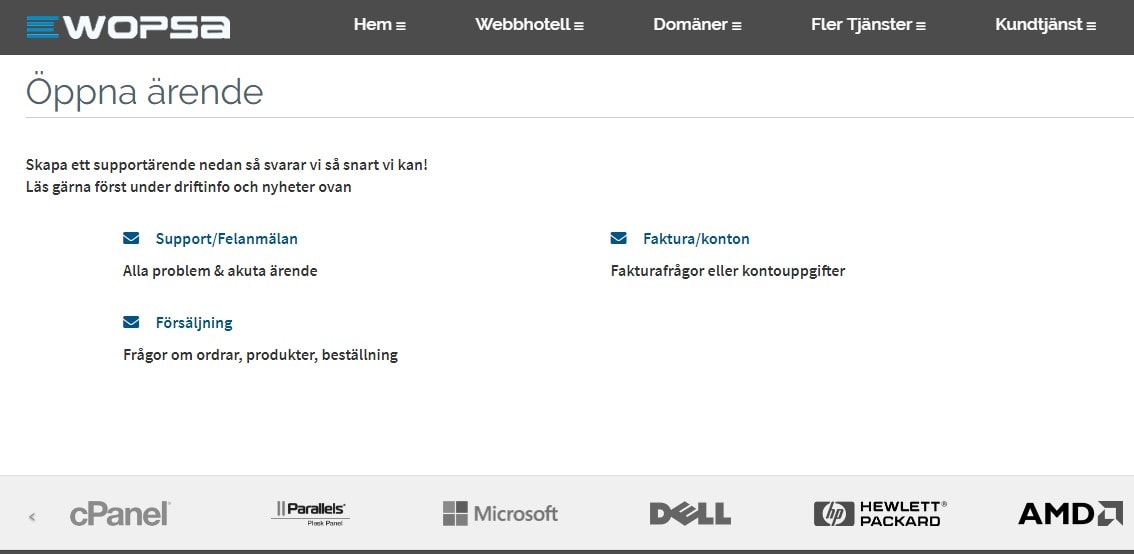Click the Öppna ärende page heading
The image size is (1134, 554).
[145, 92]
